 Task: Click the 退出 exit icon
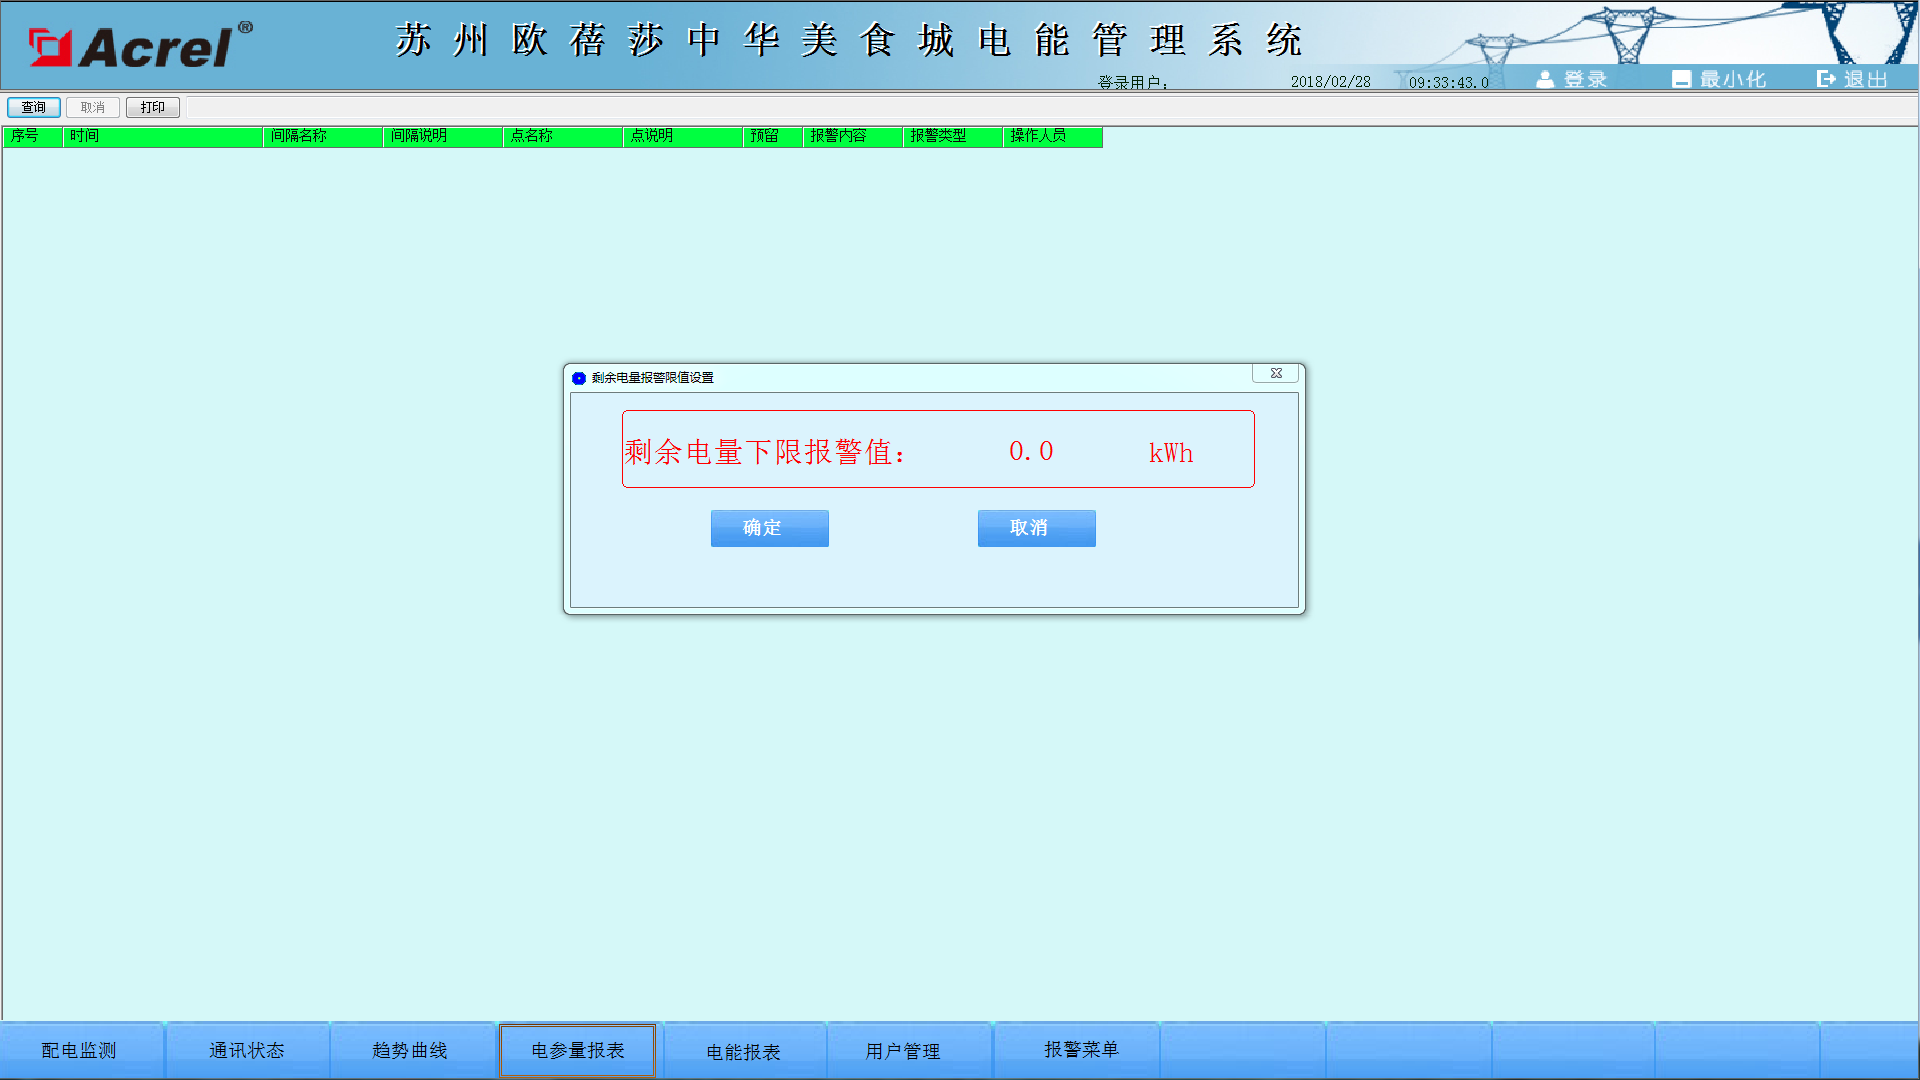click(x=1826, y=79)
